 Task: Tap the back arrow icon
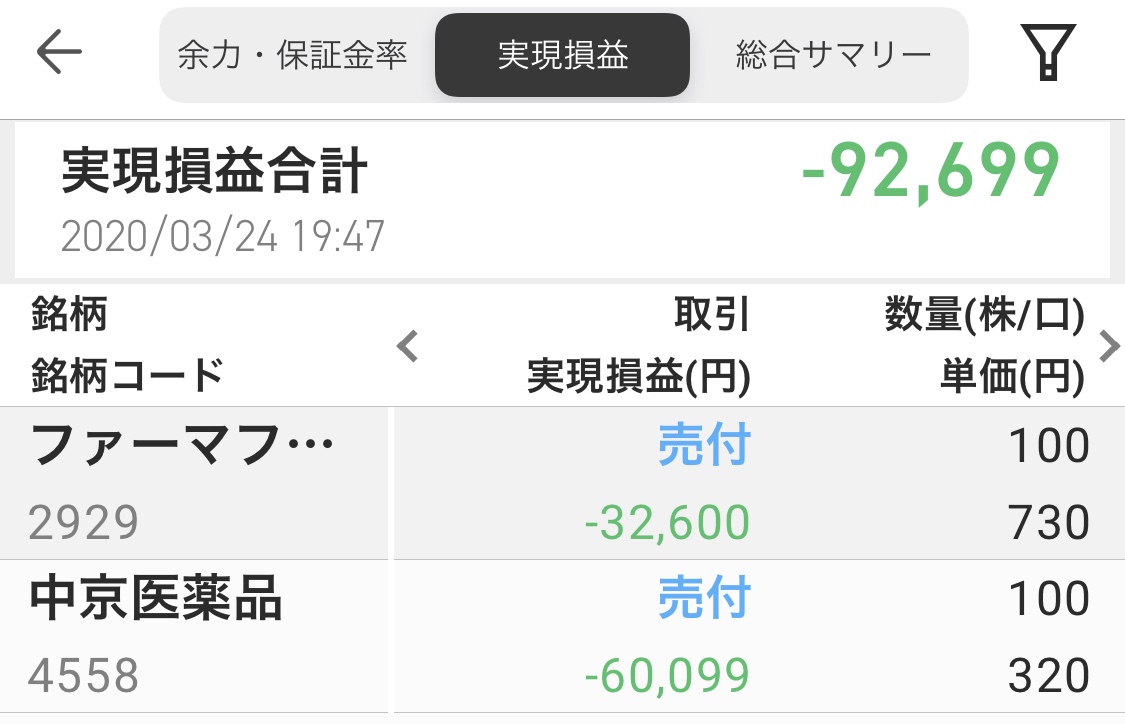59,52
